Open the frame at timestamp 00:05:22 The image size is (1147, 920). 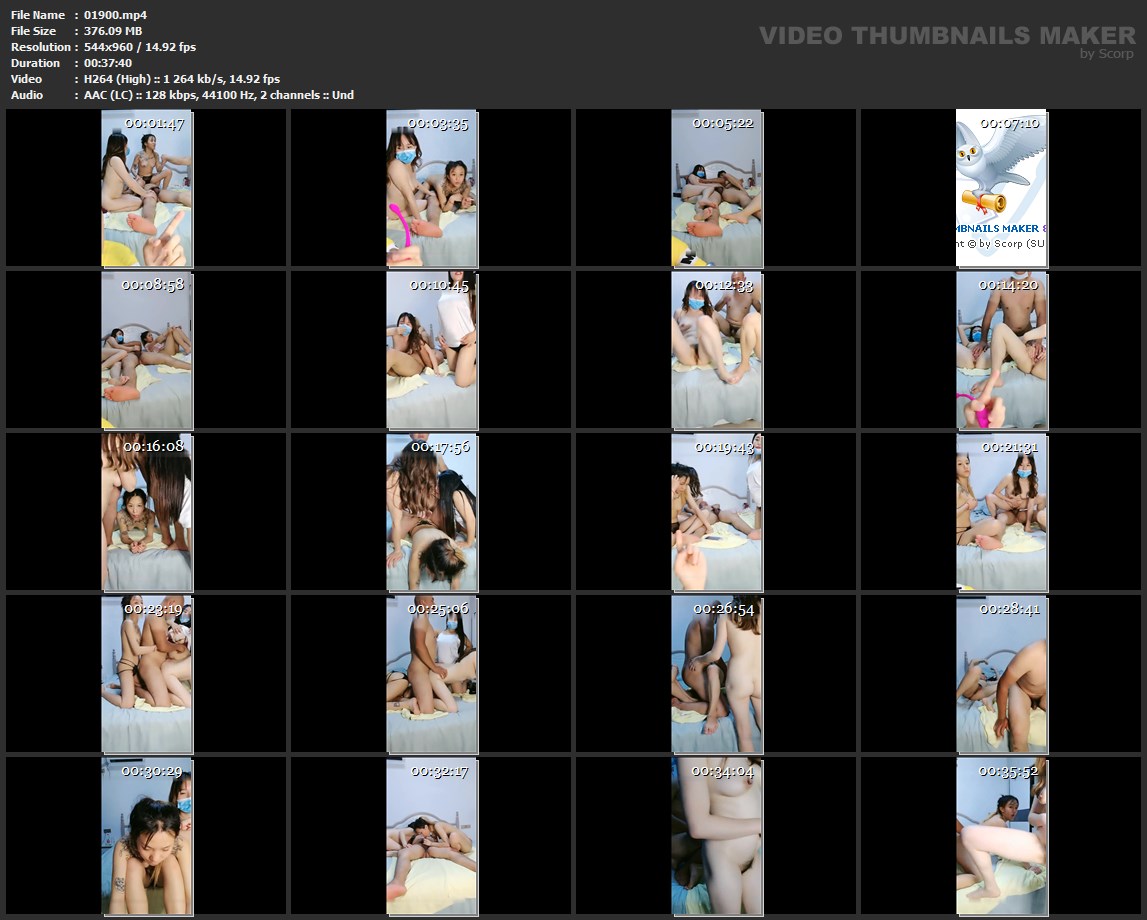pyautogui.click(x=716, y=188)
